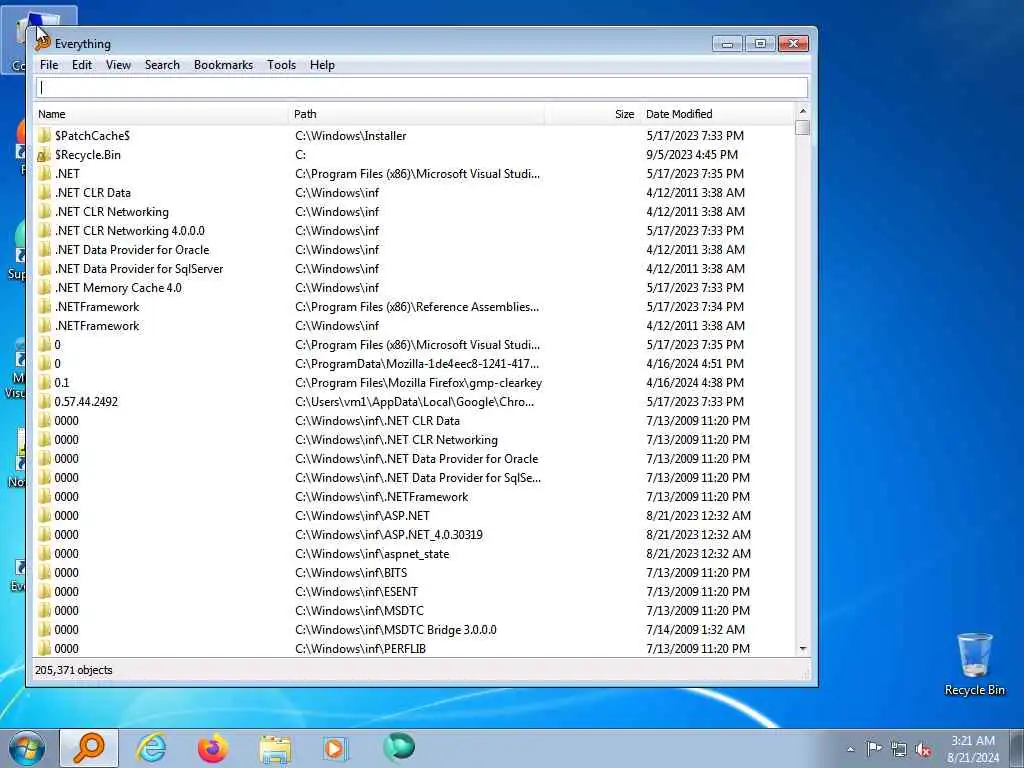
Task: Sort results by Name column header
Action: pos(161,114)
